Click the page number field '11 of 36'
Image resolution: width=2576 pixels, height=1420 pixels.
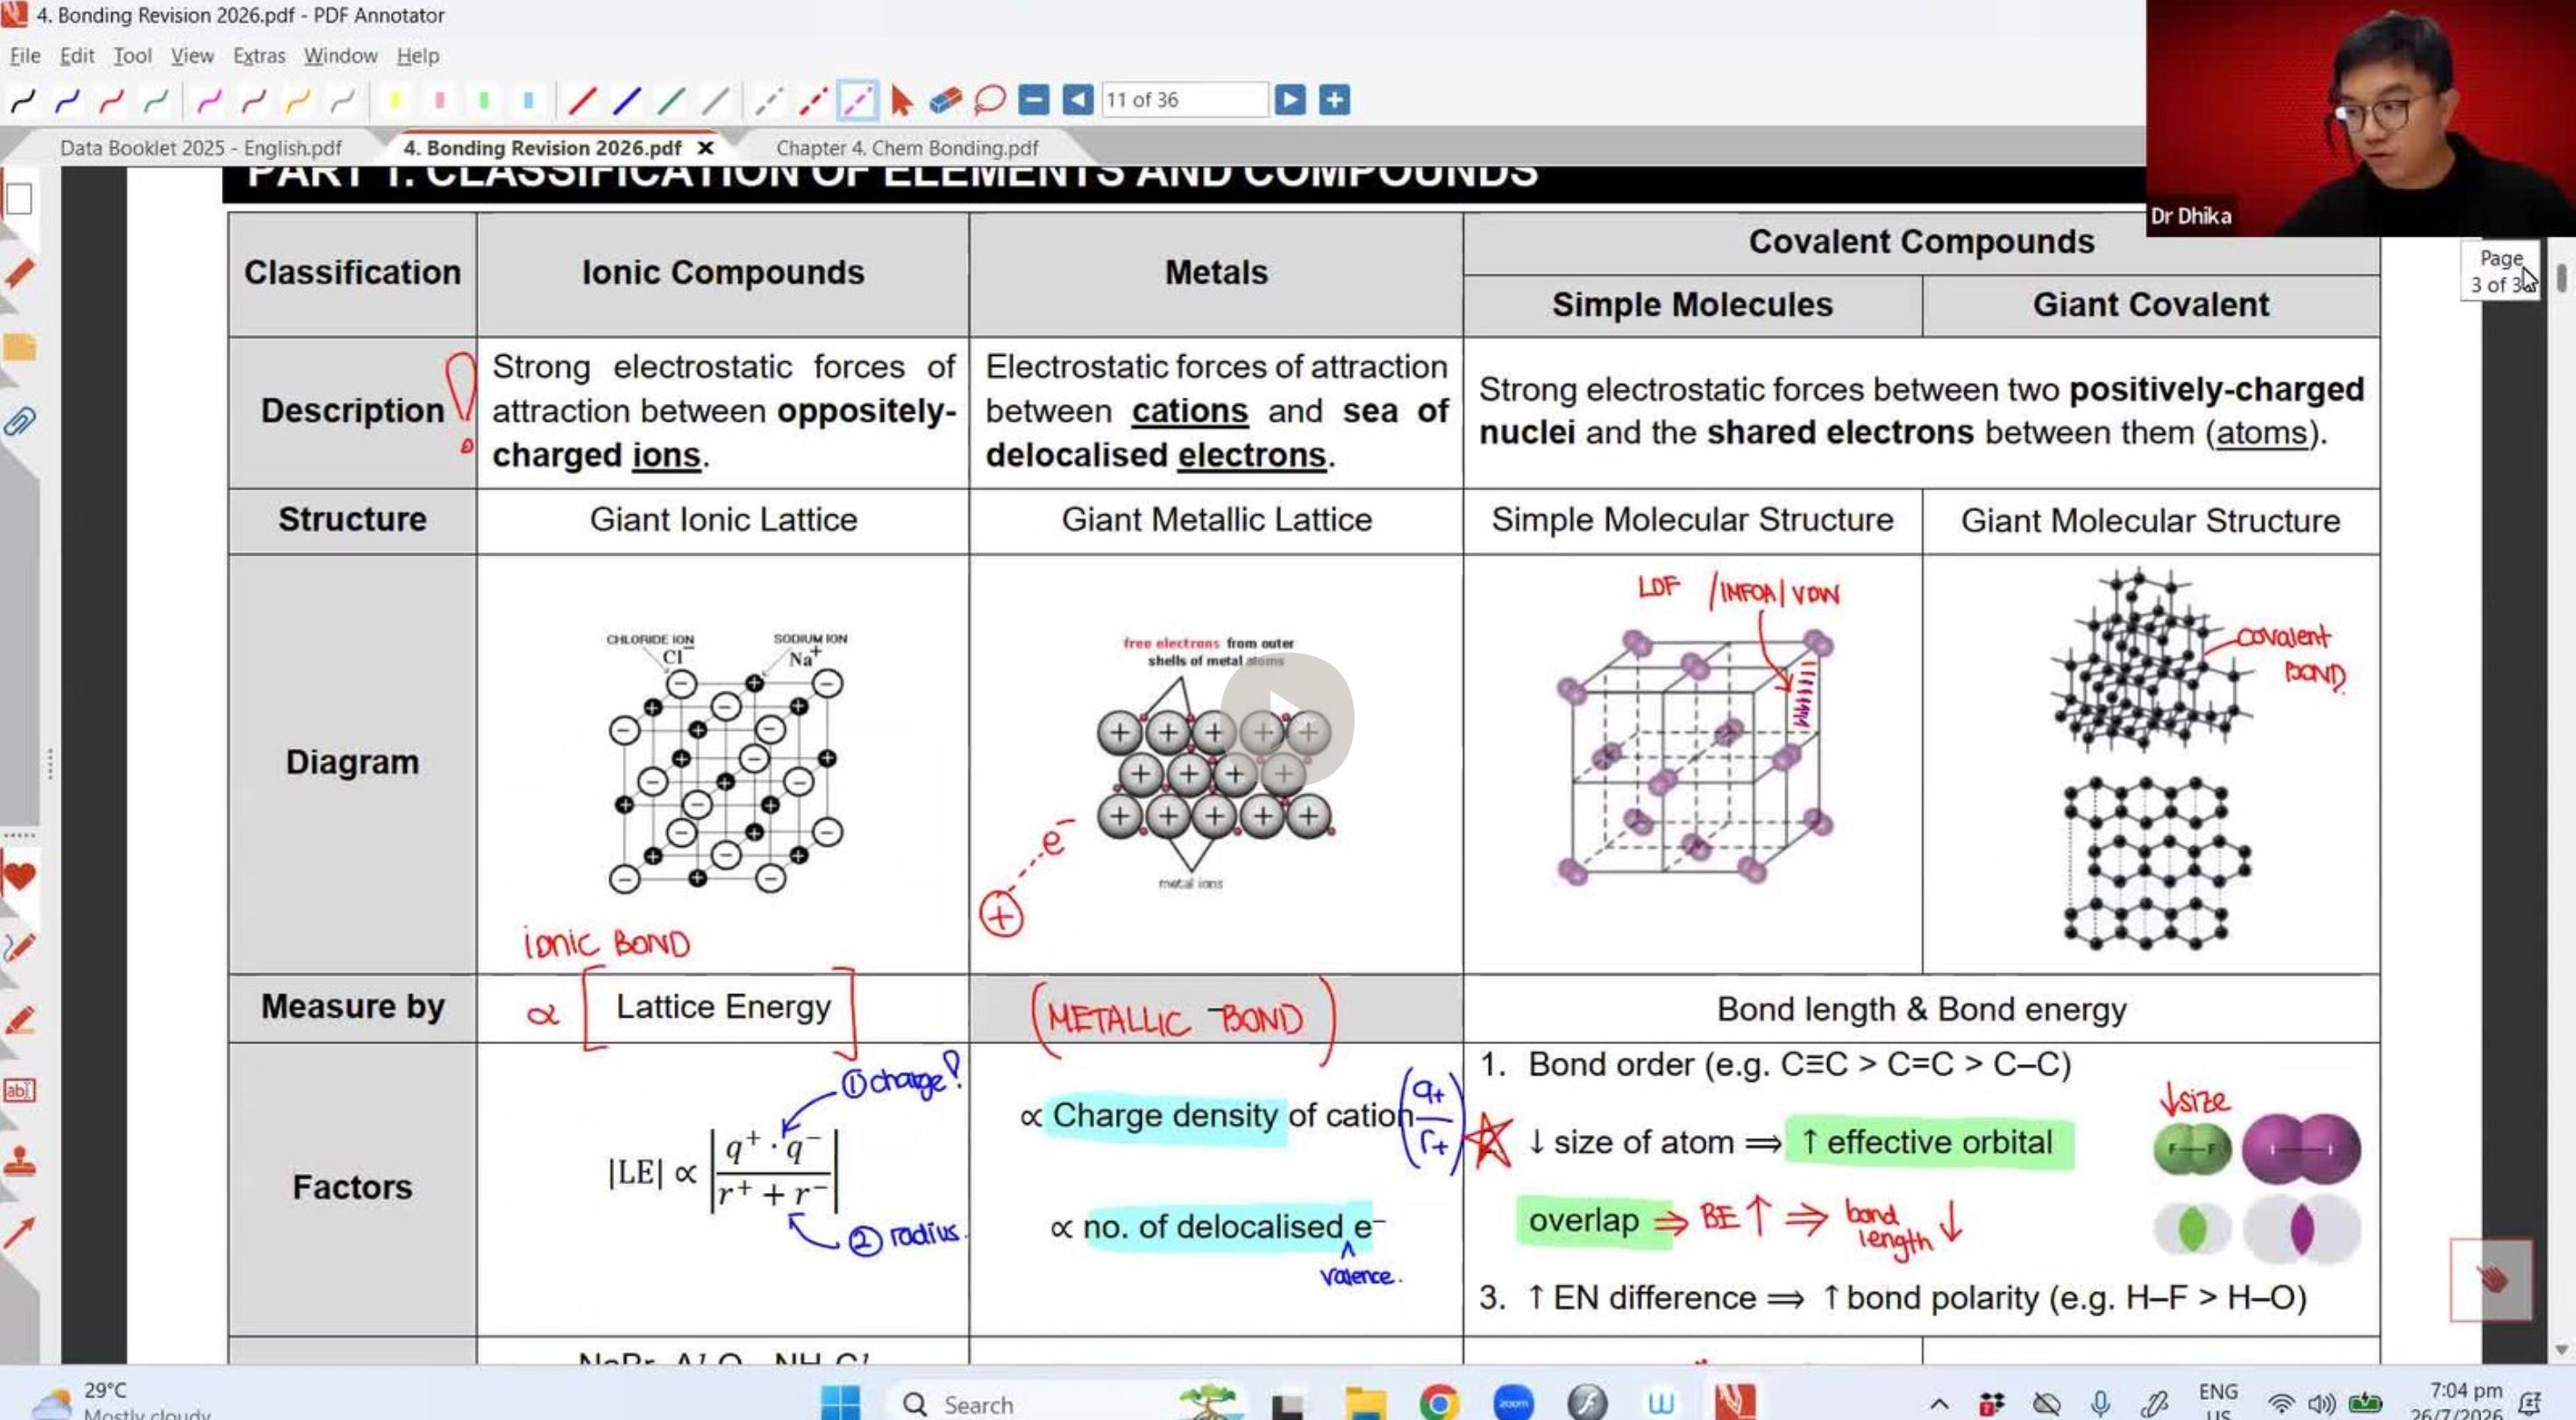coord(1184,100)
